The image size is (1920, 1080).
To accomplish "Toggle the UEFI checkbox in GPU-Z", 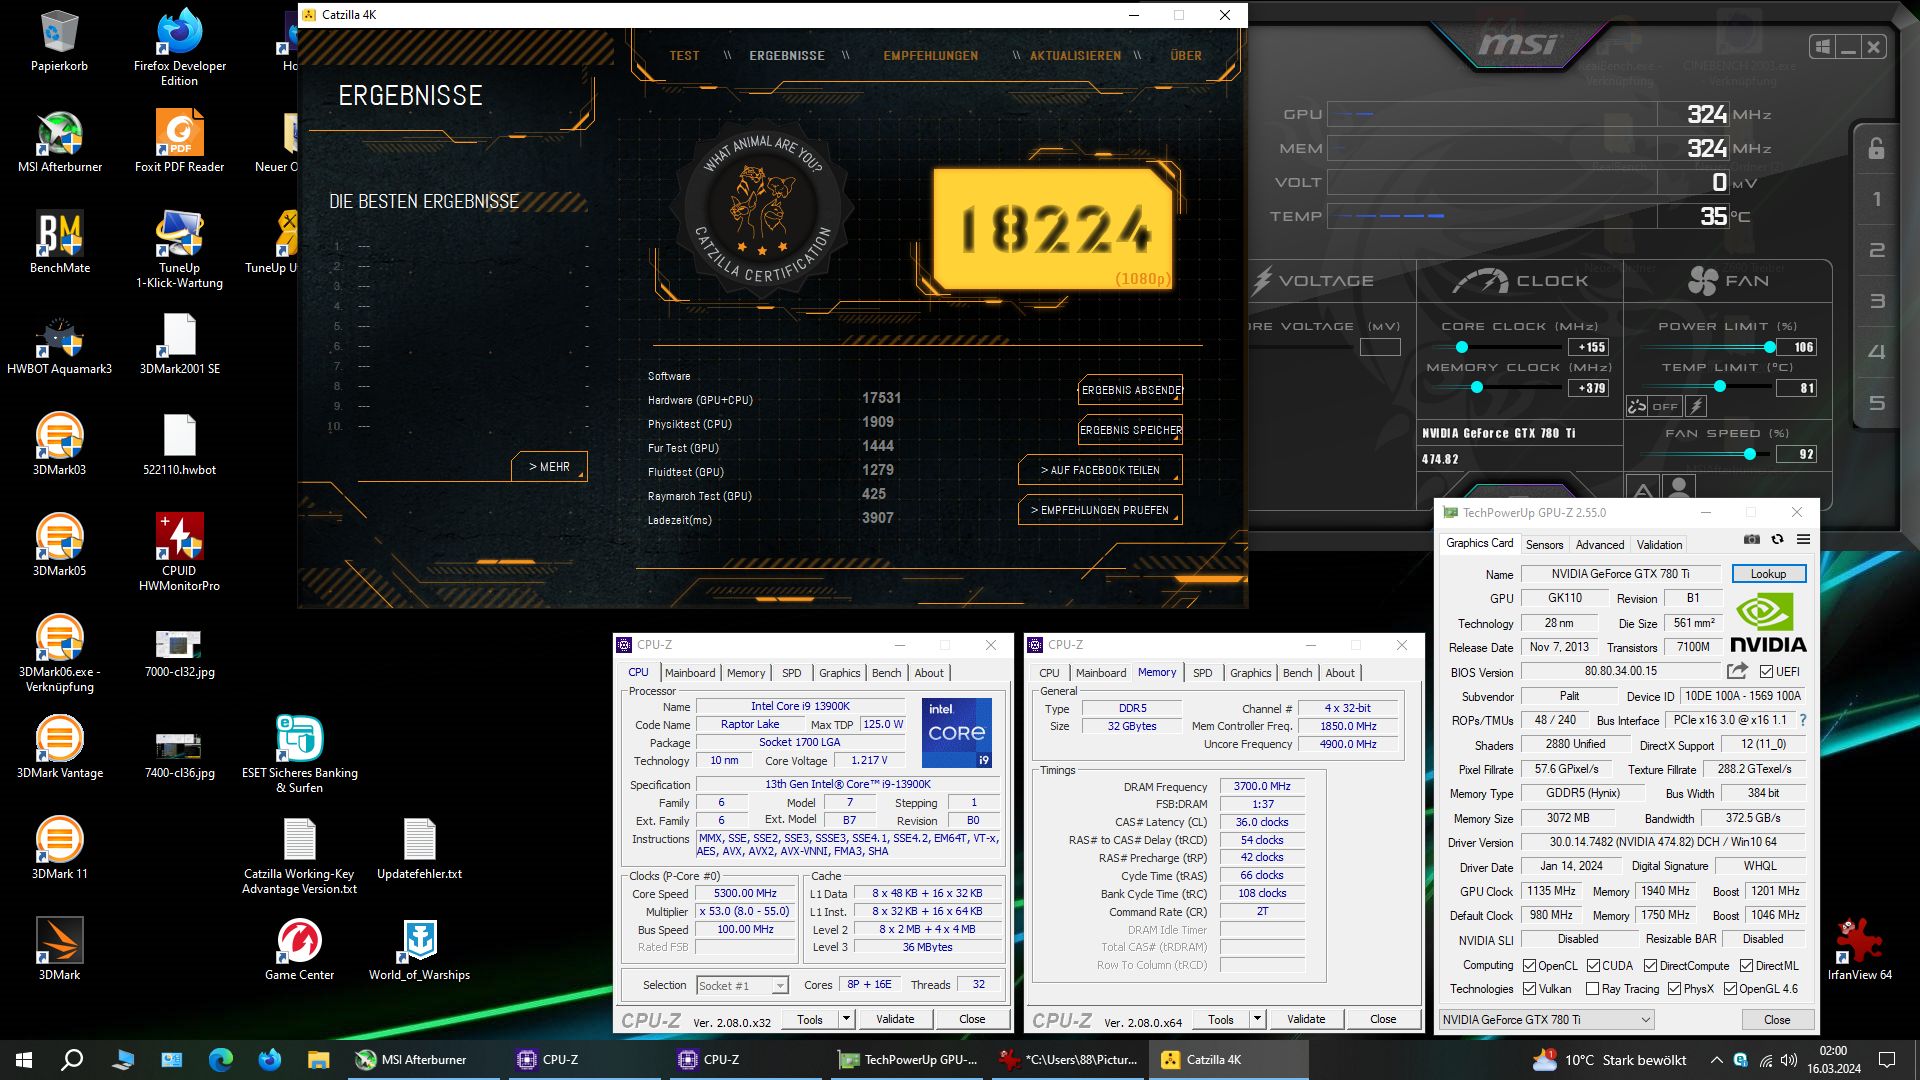I will (1766, 672).
